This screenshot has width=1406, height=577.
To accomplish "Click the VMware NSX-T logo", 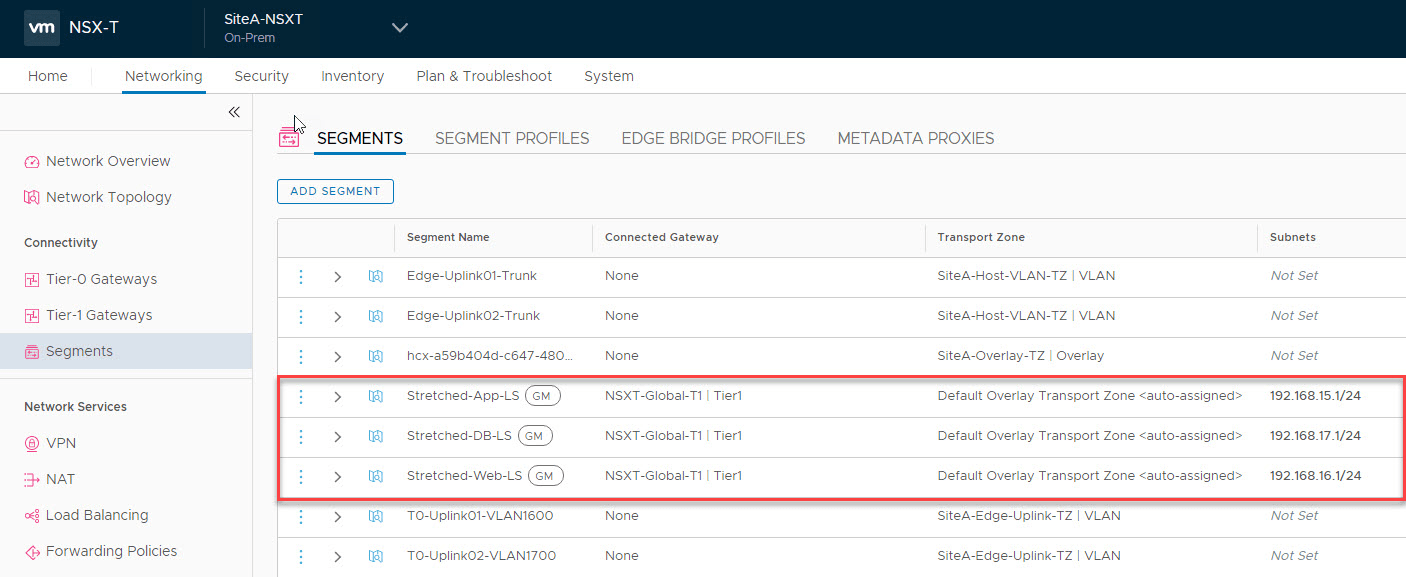I will tap(42, 28).
